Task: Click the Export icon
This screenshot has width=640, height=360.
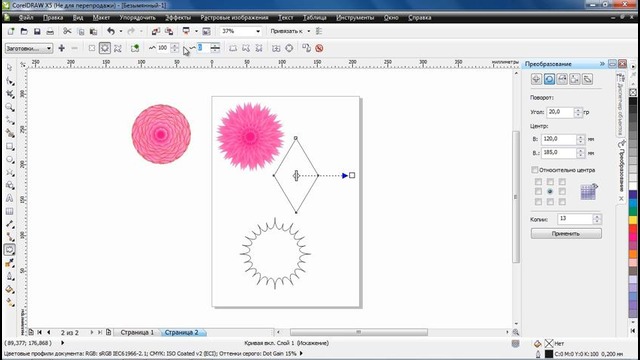Action: (x=169, y=31)
